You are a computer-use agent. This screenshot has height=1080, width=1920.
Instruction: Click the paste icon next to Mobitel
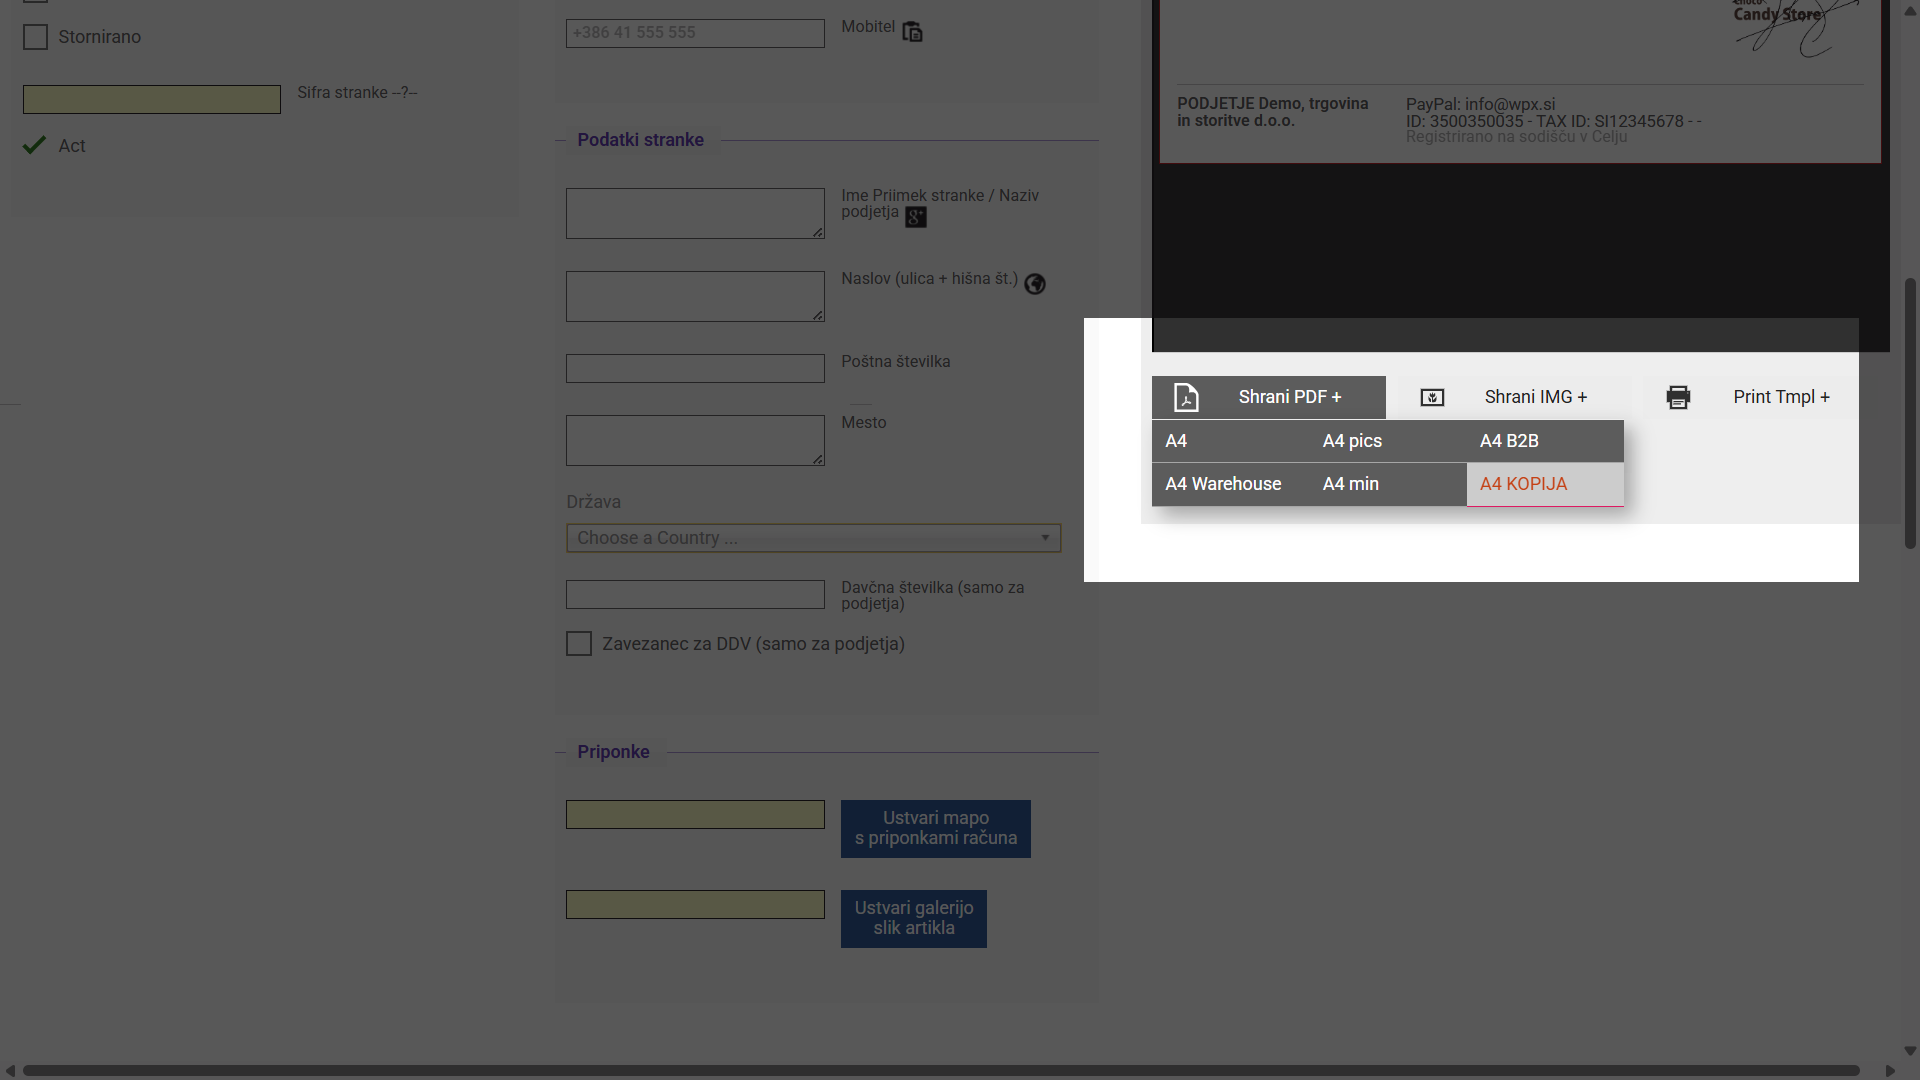coord(912,32)
